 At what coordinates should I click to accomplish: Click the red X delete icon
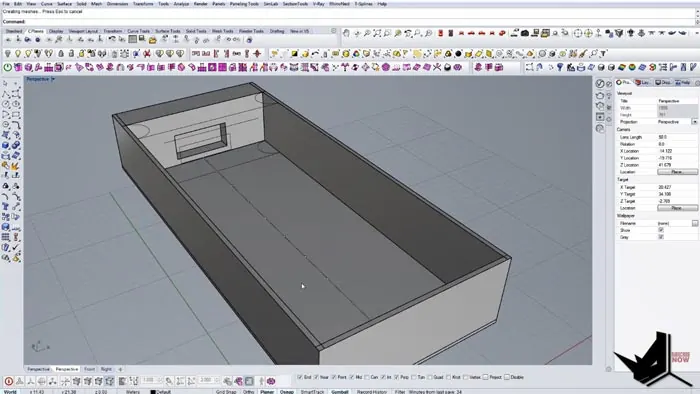click(147, 54)
